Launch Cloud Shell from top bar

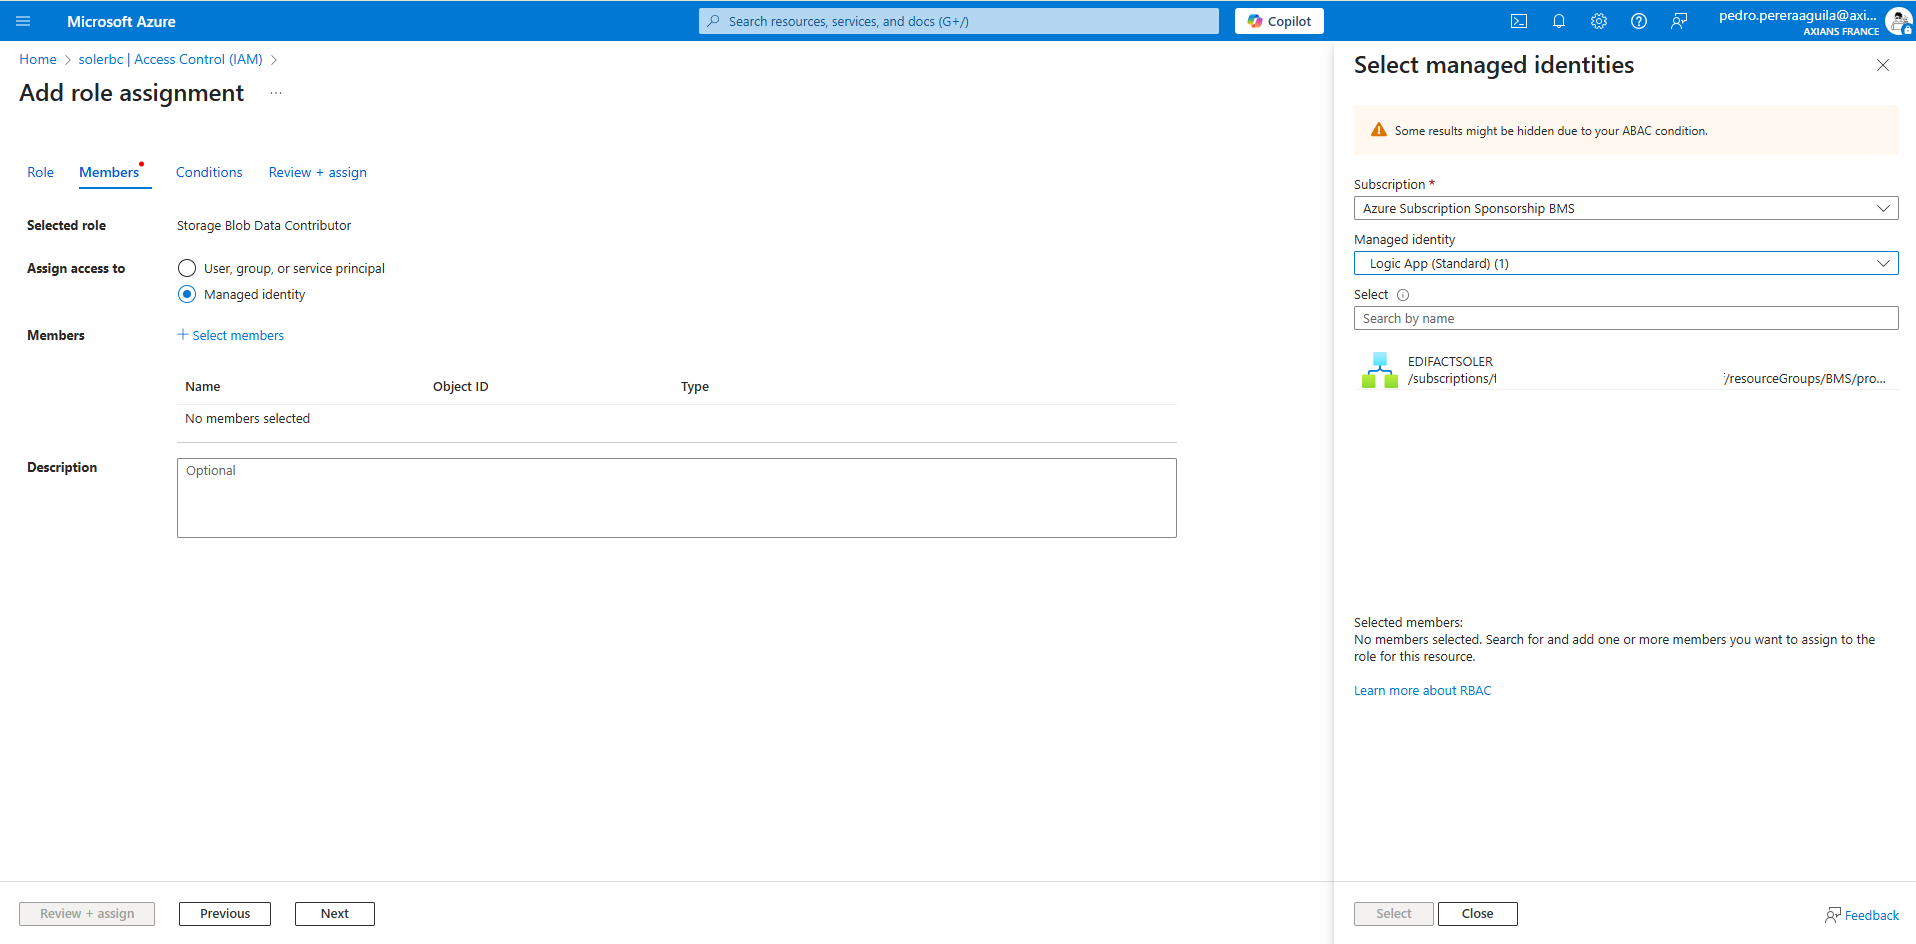pos(1518,21)
